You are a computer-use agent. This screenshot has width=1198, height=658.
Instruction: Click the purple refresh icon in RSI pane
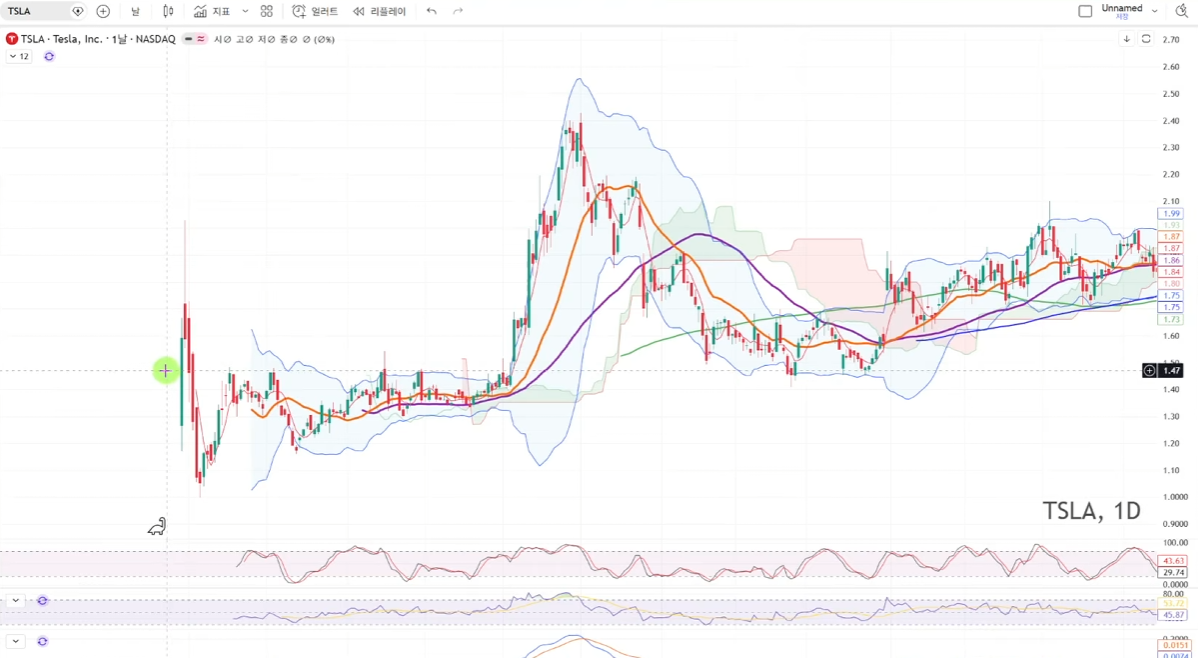(43, 601)
